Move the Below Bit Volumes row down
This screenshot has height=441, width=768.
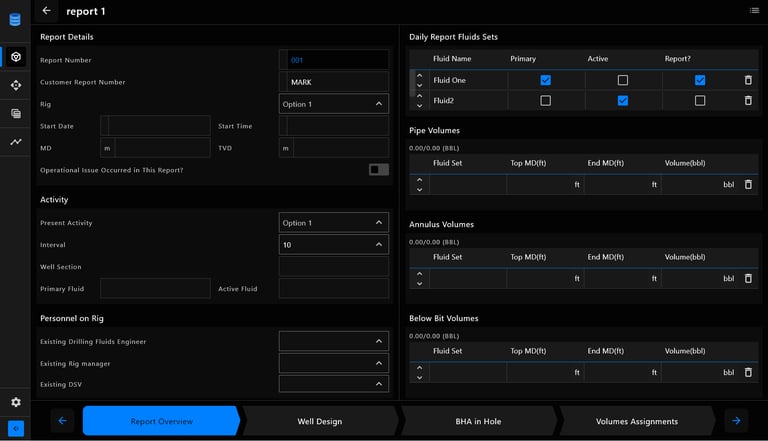pyautogui.click(x=419, y=377)
